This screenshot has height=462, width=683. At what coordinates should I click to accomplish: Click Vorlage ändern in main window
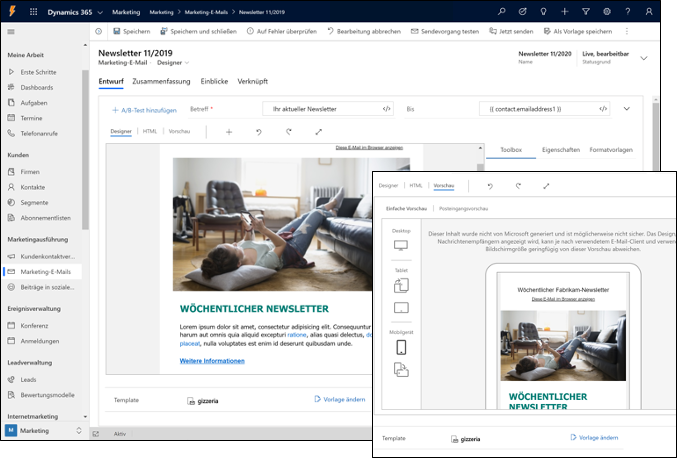tap(340, 399)
